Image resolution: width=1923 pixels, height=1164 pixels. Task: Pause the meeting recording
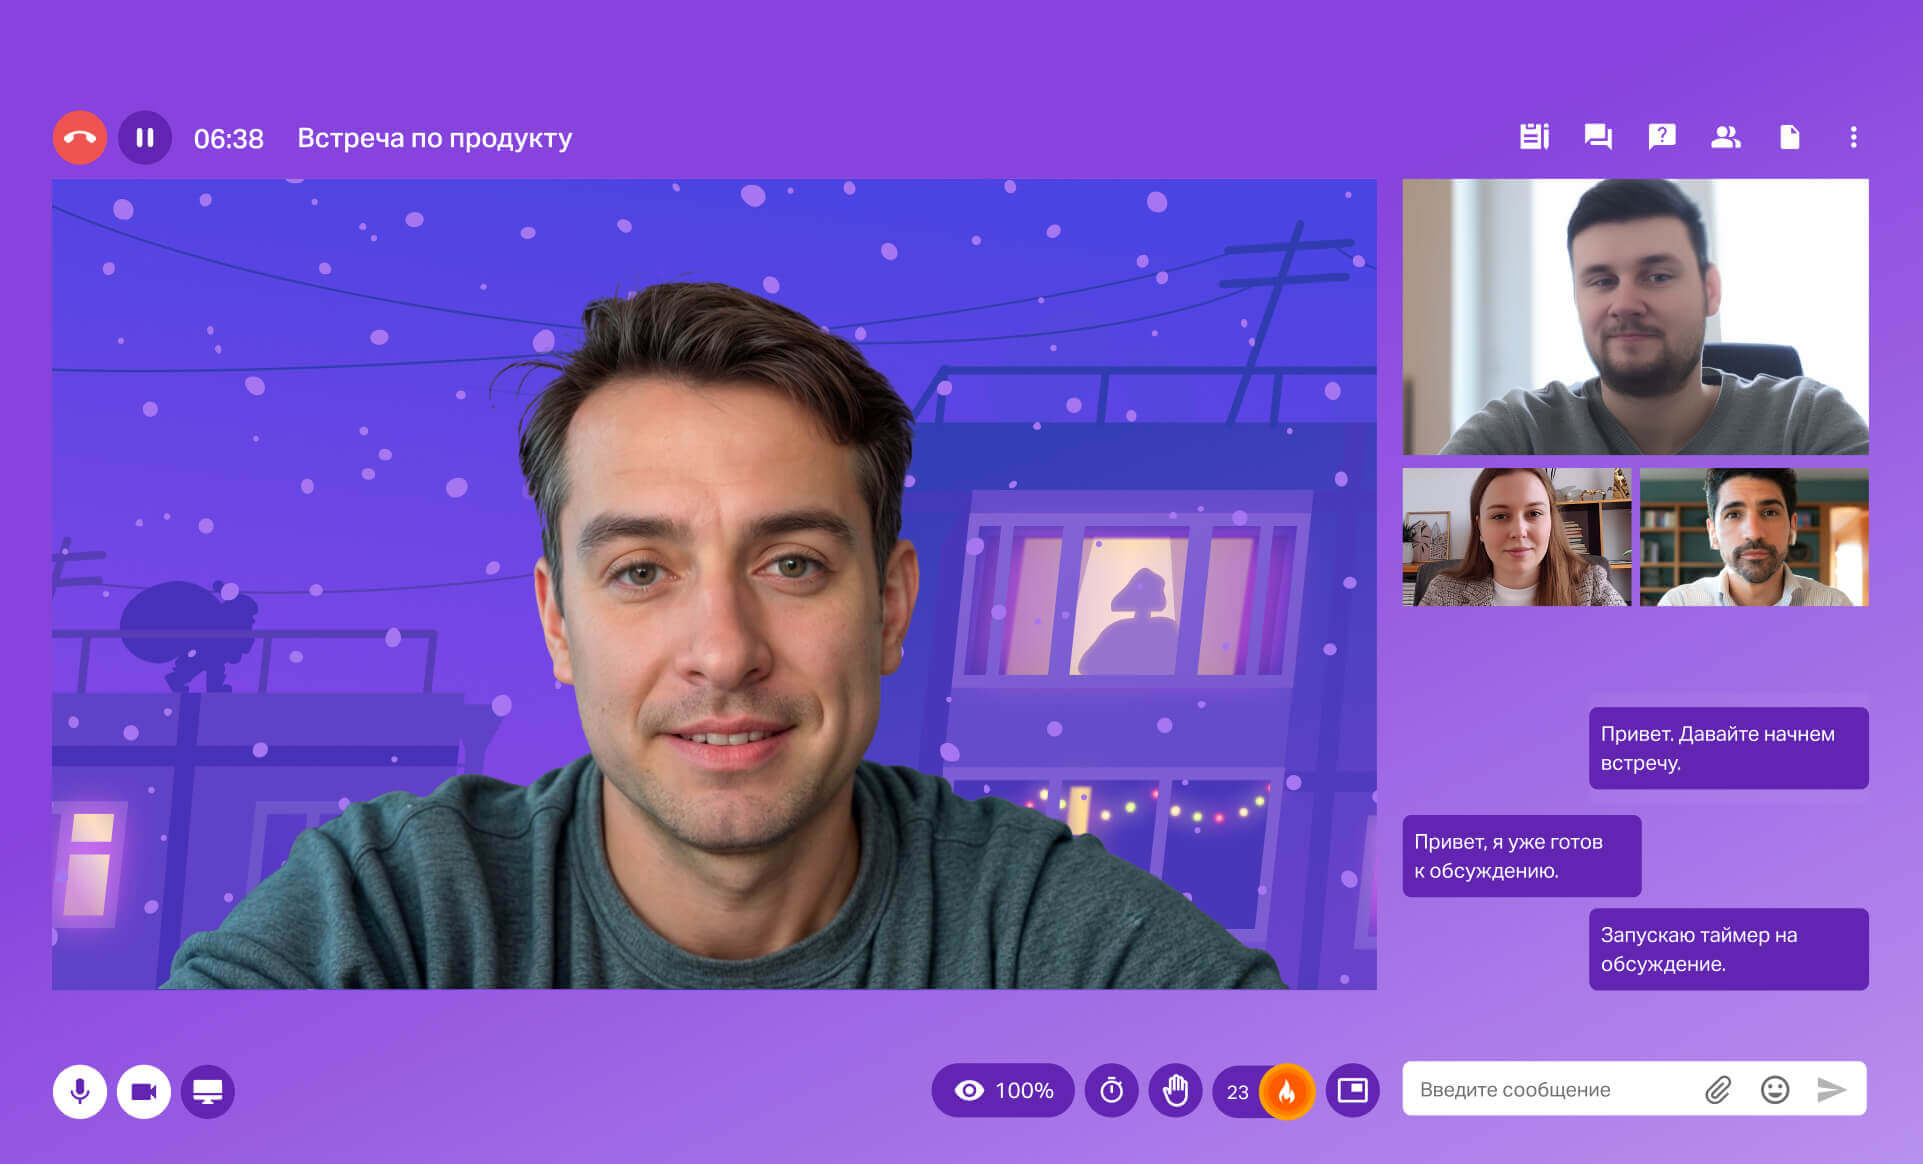click(x=145, y=138)
